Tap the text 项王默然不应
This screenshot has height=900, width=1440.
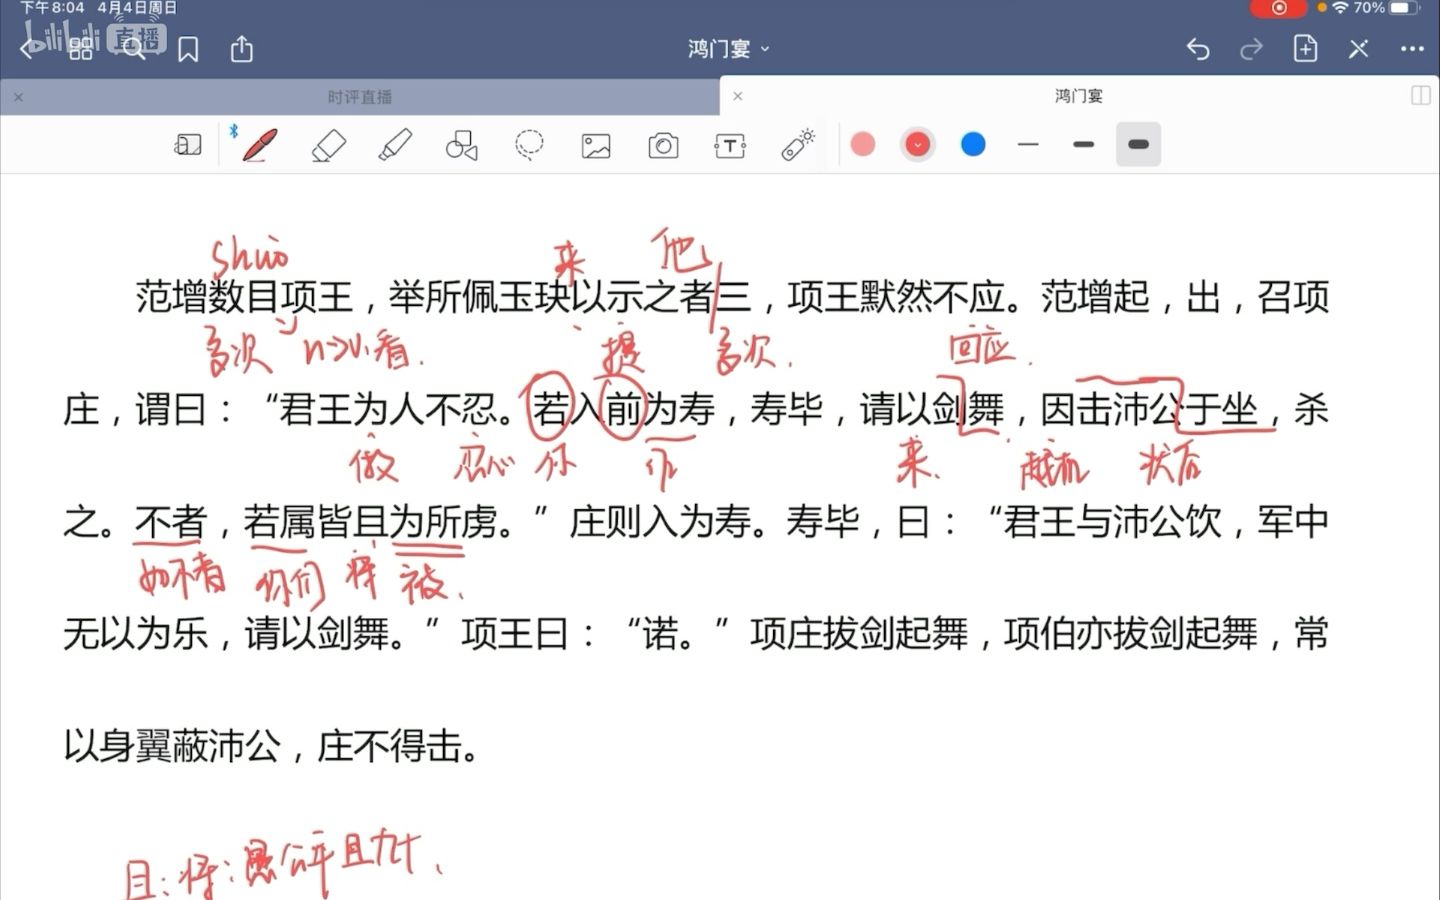click(x=896, y=297)
